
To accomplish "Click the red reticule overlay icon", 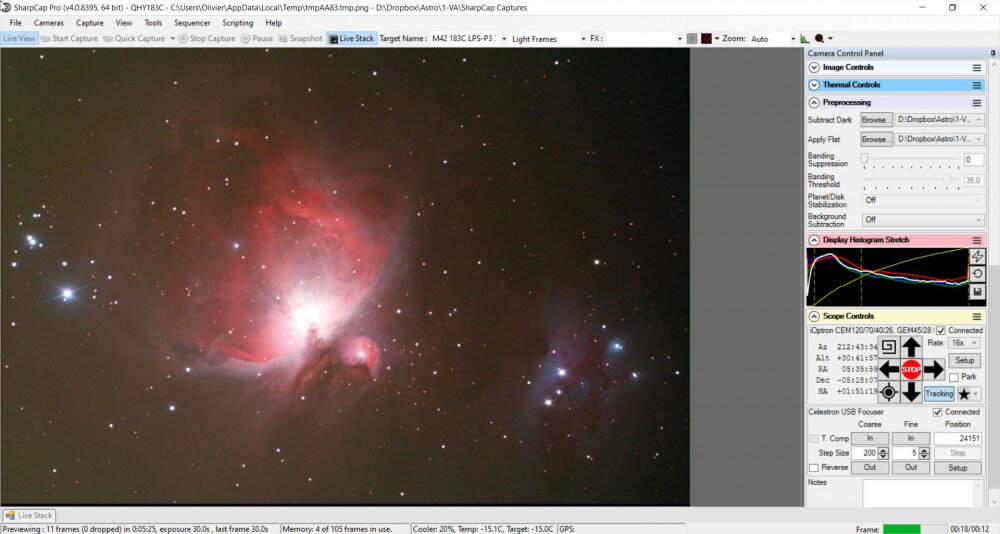I will (706, 39).
